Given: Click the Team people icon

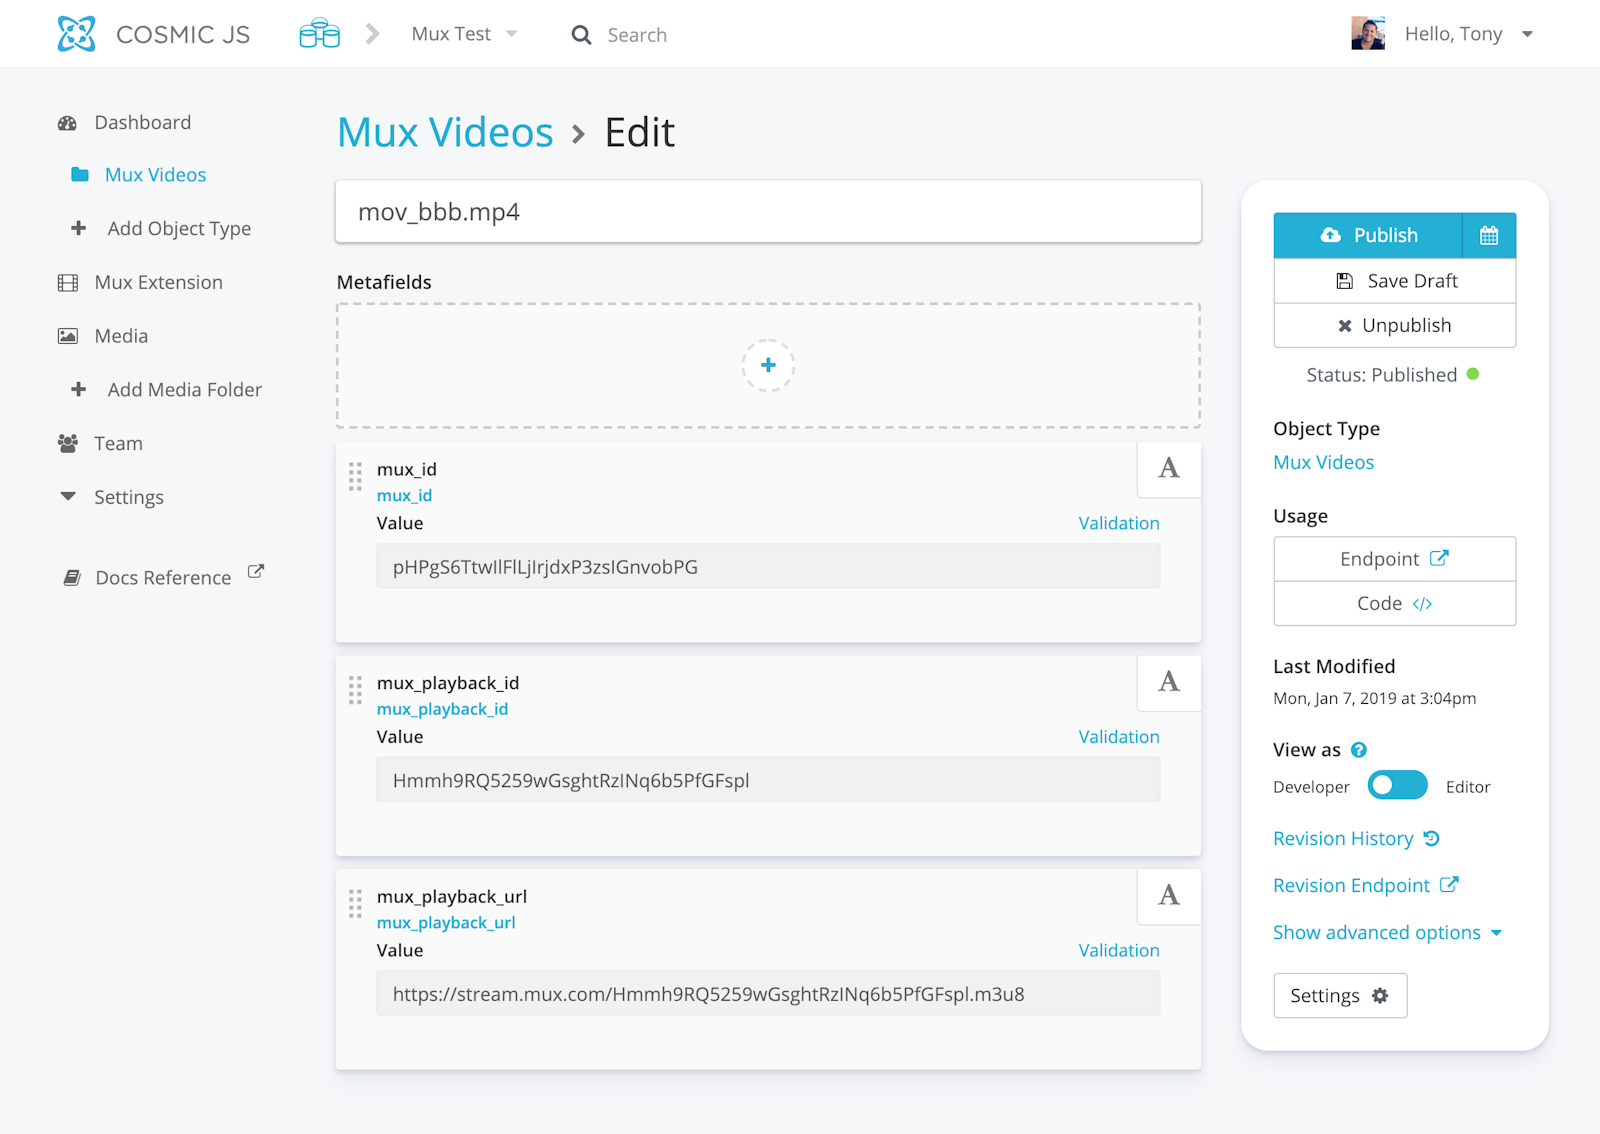Looking at the screenshot, I should click(68, 443).
